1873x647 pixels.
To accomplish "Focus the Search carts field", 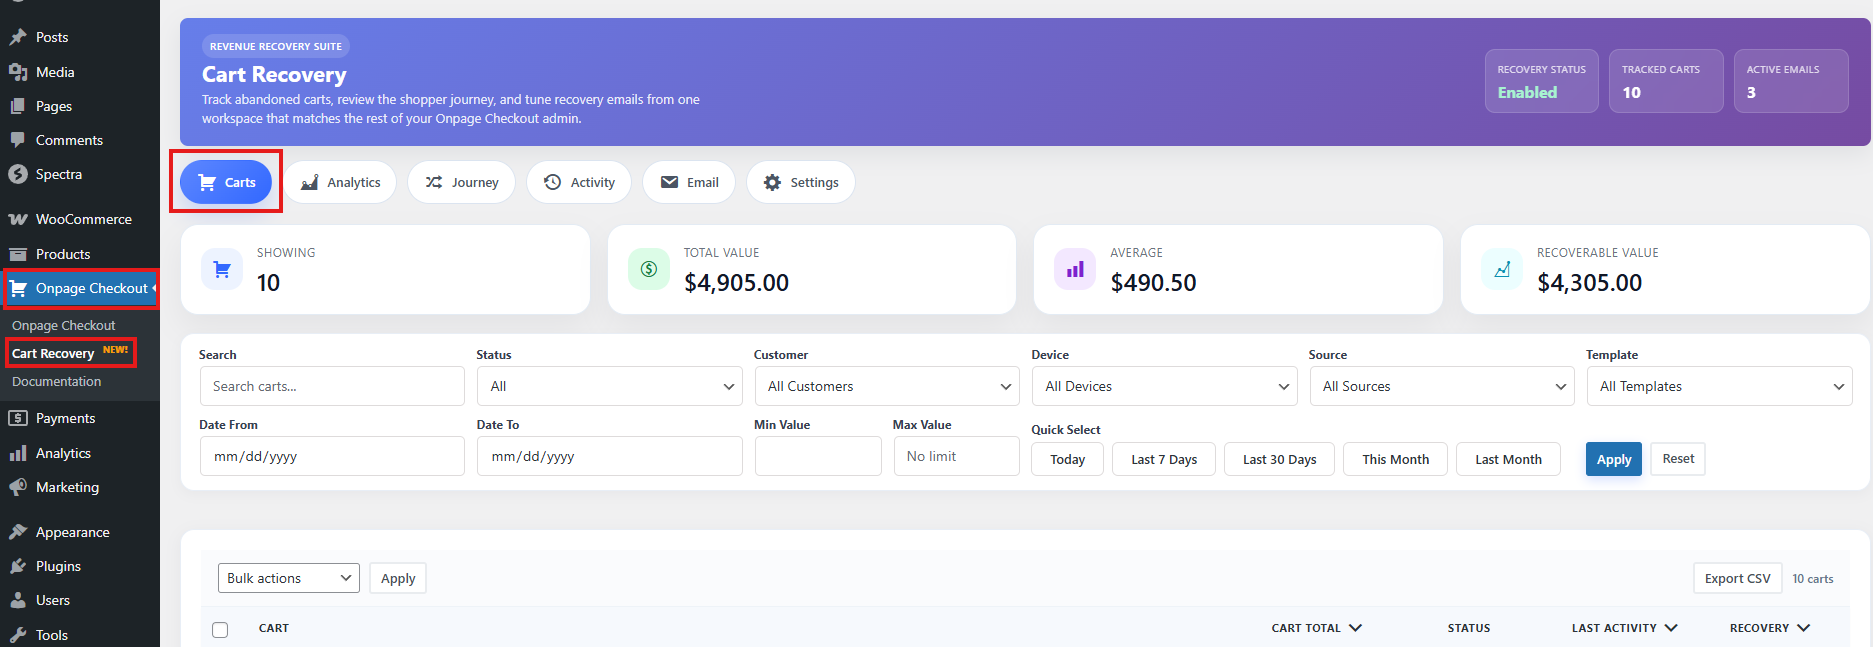I will [332, 386].
